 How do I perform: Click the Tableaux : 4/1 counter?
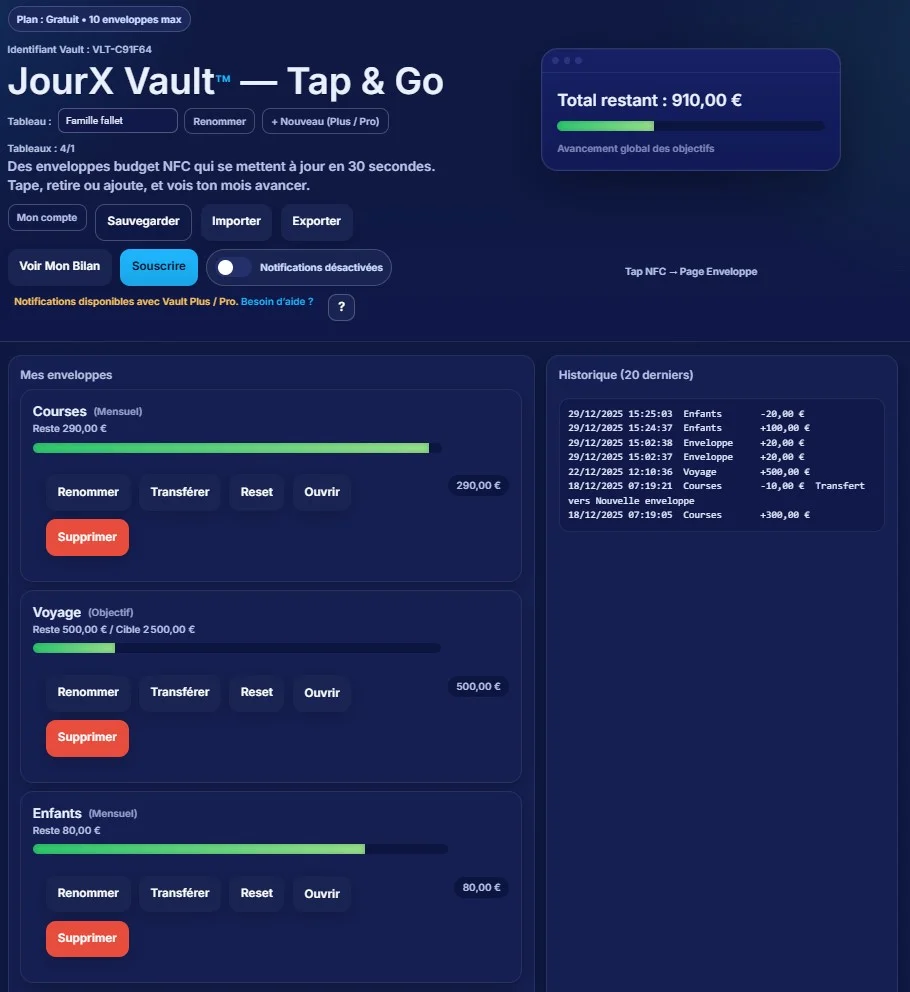point(41,149)
